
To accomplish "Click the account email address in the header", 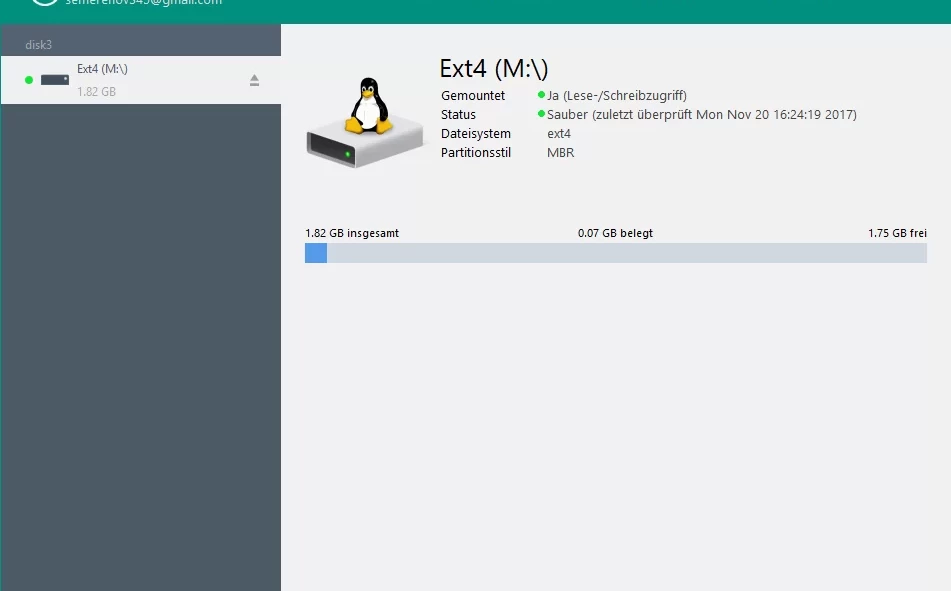I will [144, 3].
